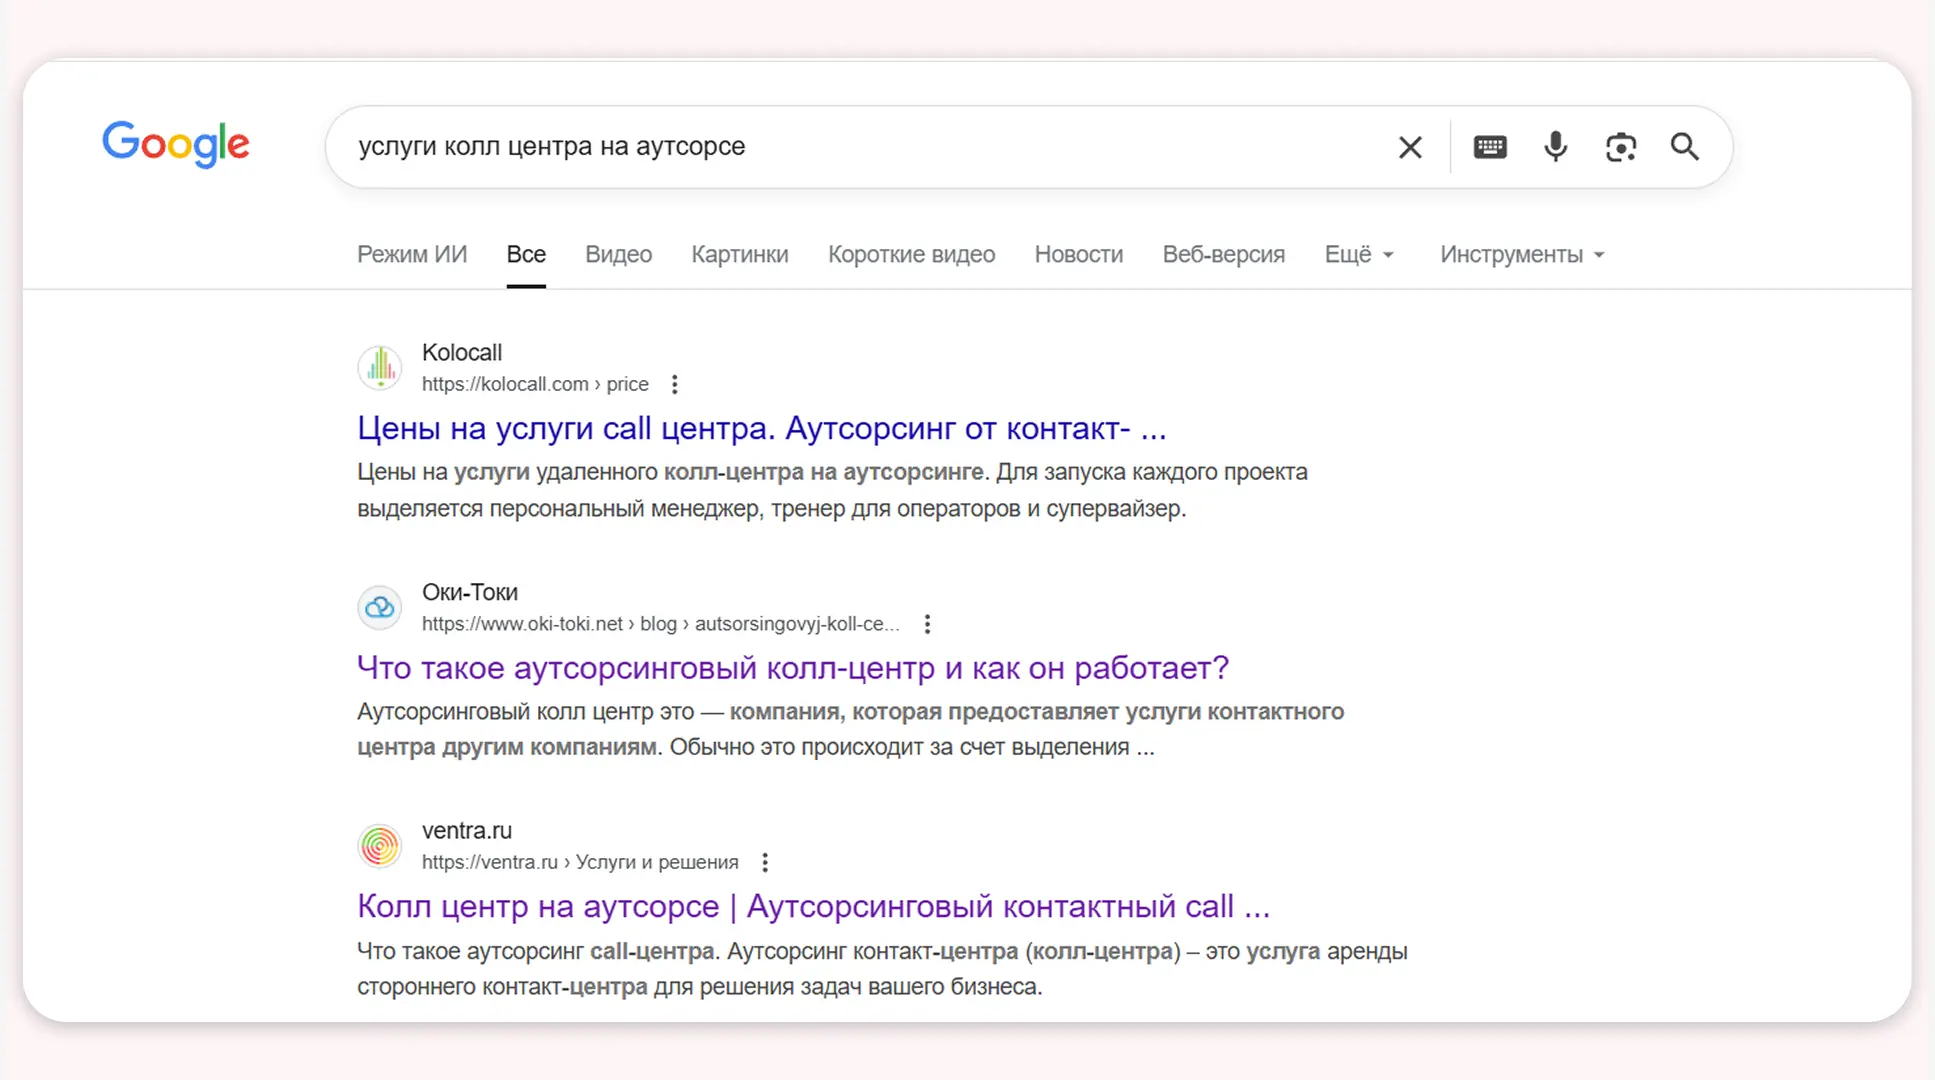Start voice search with the microphone icon
This screenshot has height=1080, width=1935.
1555,146
